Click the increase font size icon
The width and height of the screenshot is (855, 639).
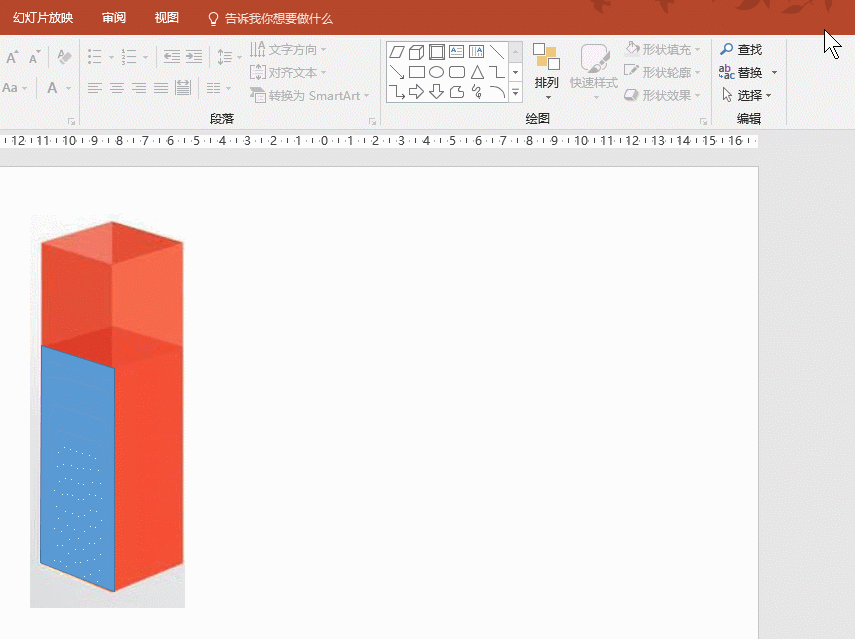(14, 58)
